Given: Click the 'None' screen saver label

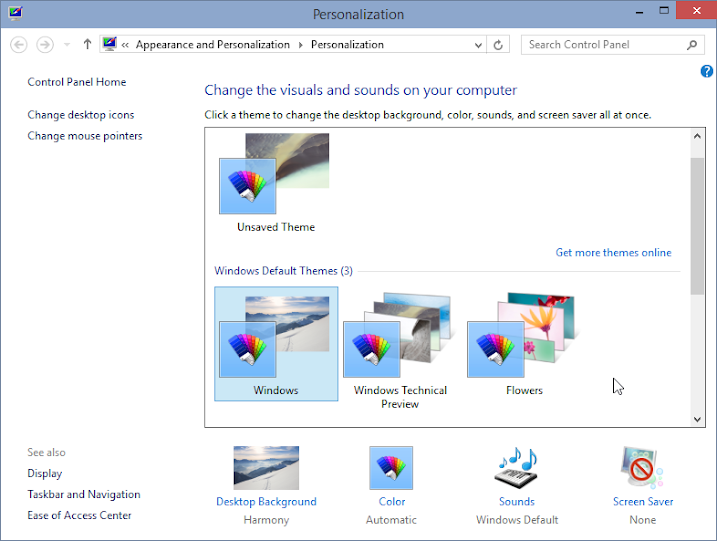Looking at the screenshot, I should 642,520.
